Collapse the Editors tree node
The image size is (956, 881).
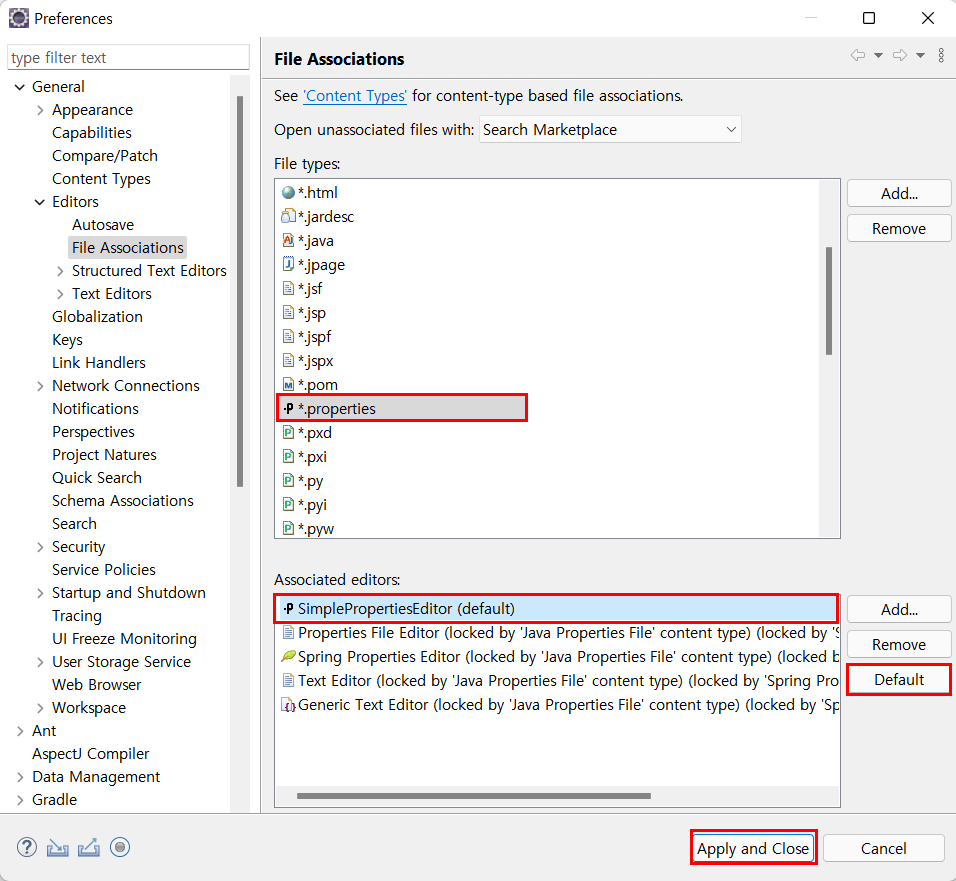coord(40,202)
